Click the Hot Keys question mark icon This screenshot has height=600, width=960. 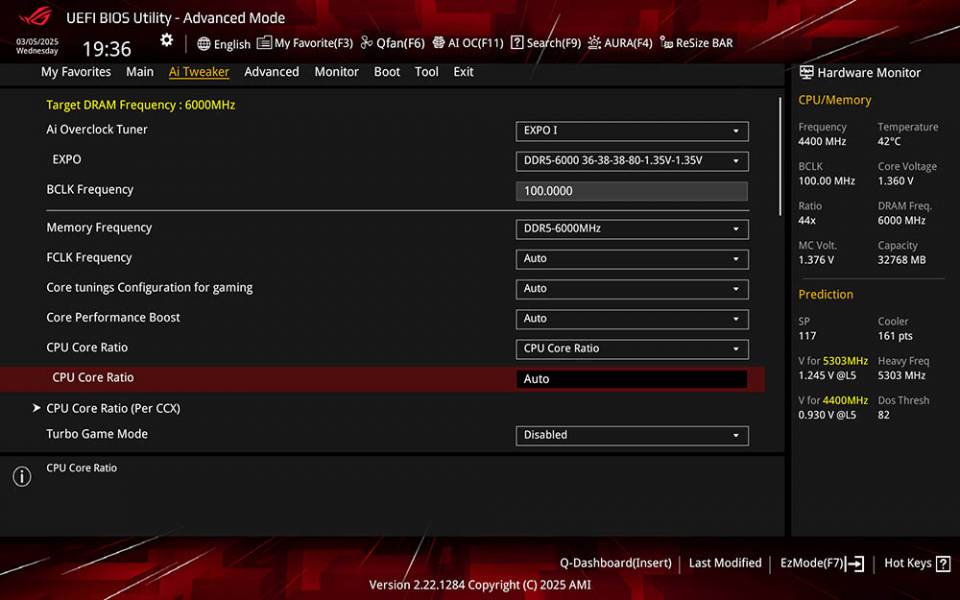point(943,563)
